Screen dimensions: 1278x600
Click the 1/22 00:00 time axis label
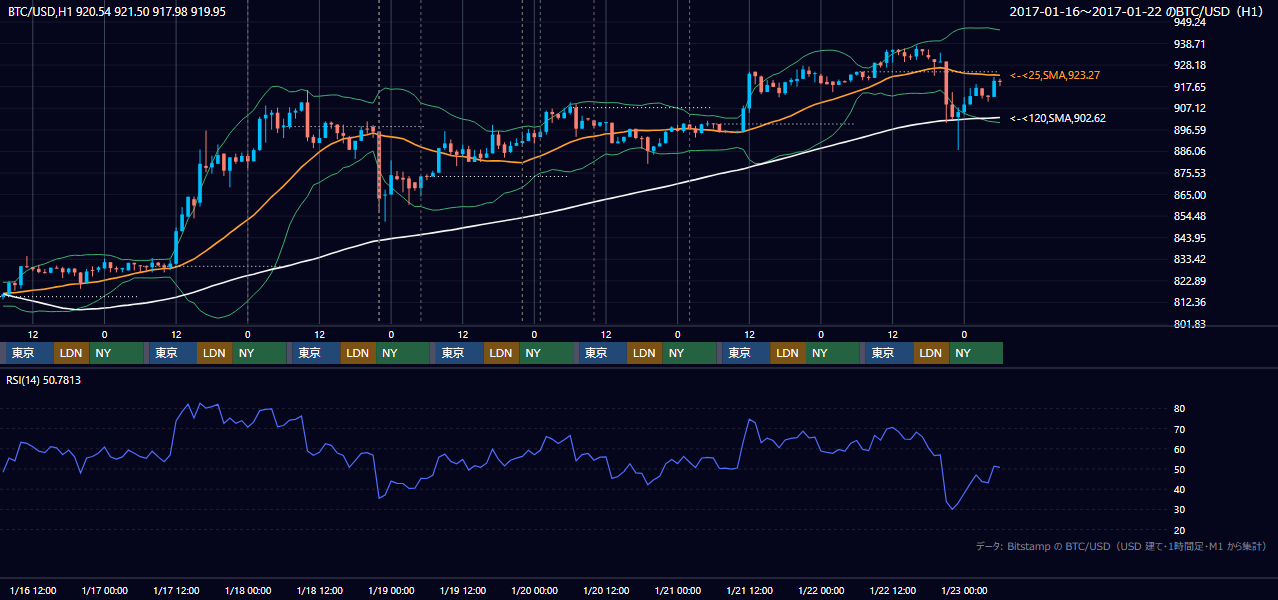821,590
